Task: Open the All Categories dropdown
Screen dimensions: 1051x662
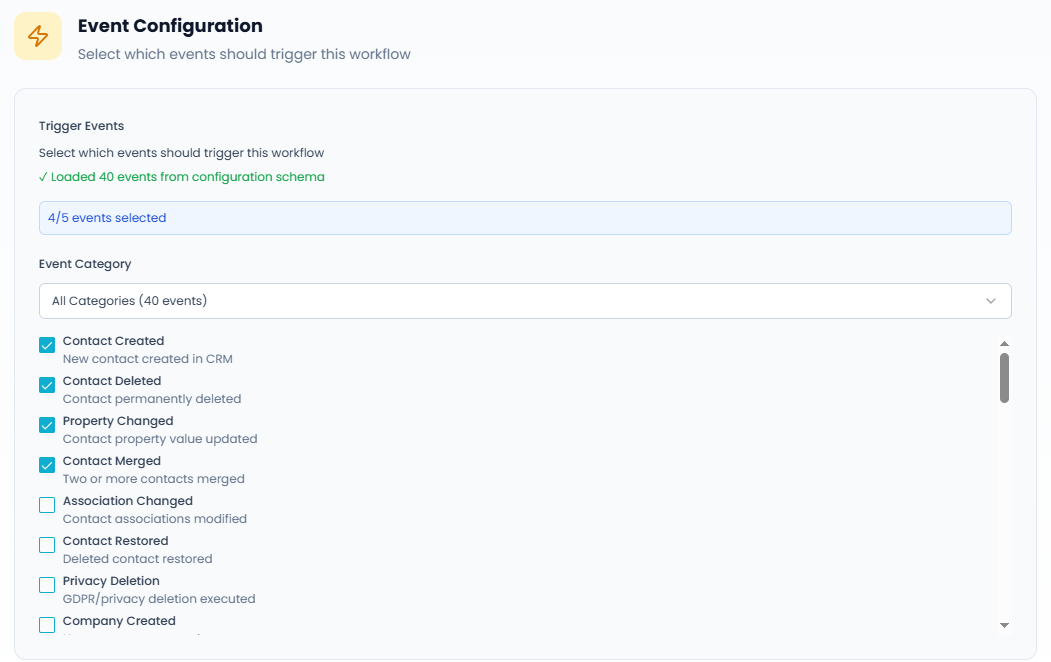Action: (x=524, y=301)
